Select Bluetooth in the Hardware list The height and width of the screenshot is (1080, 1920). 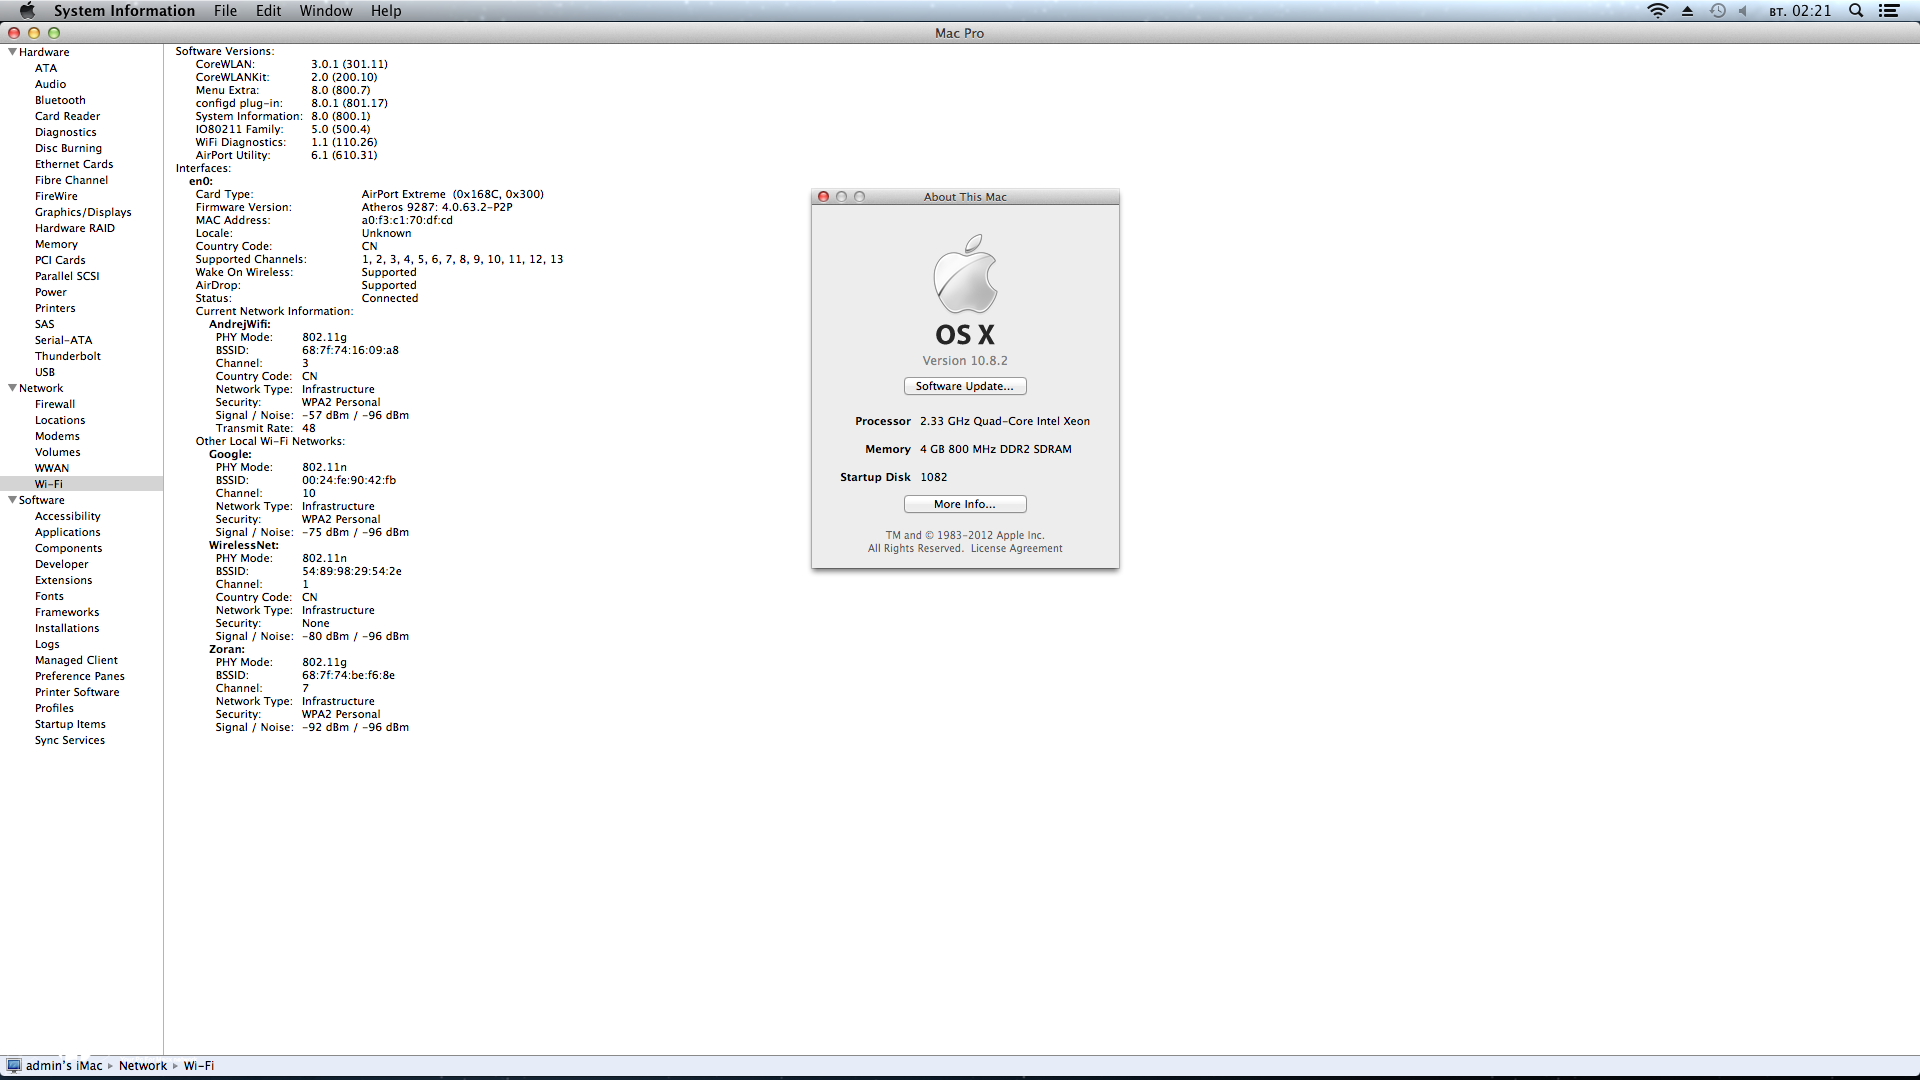point(60,100)
